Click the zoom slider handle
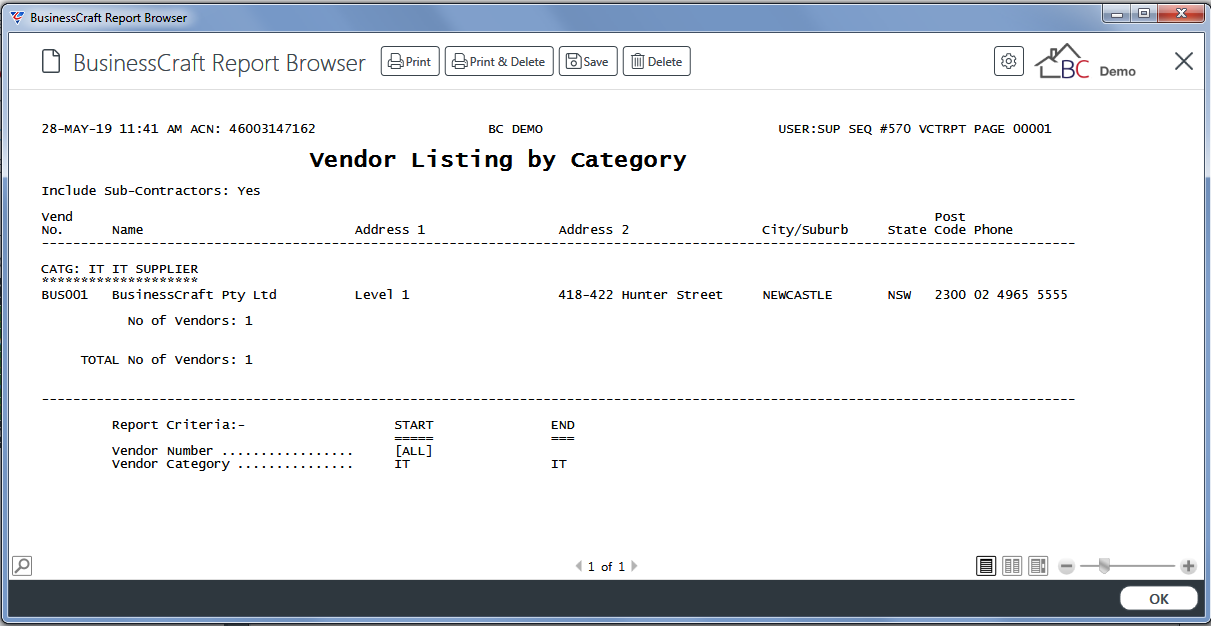 coord(1104,566)
